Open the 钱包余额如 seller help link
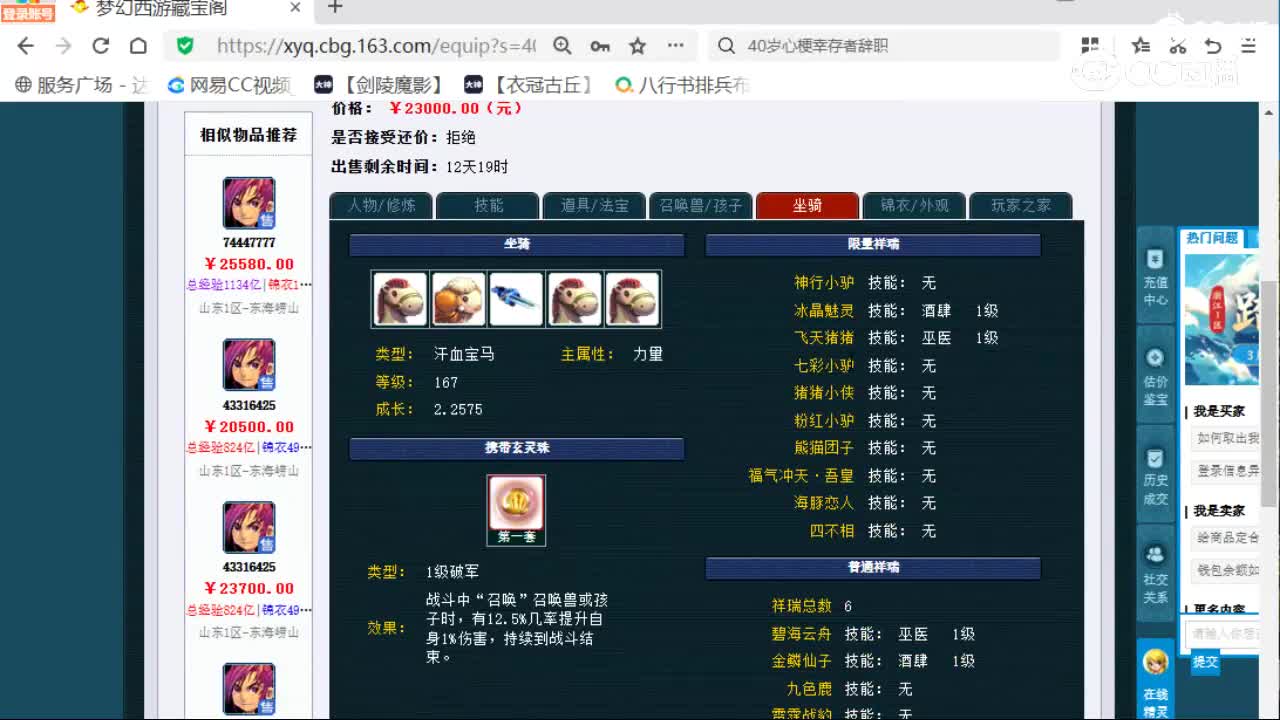The height and width of the screenshot is (720, 1280). click(x=1227, y=570)
